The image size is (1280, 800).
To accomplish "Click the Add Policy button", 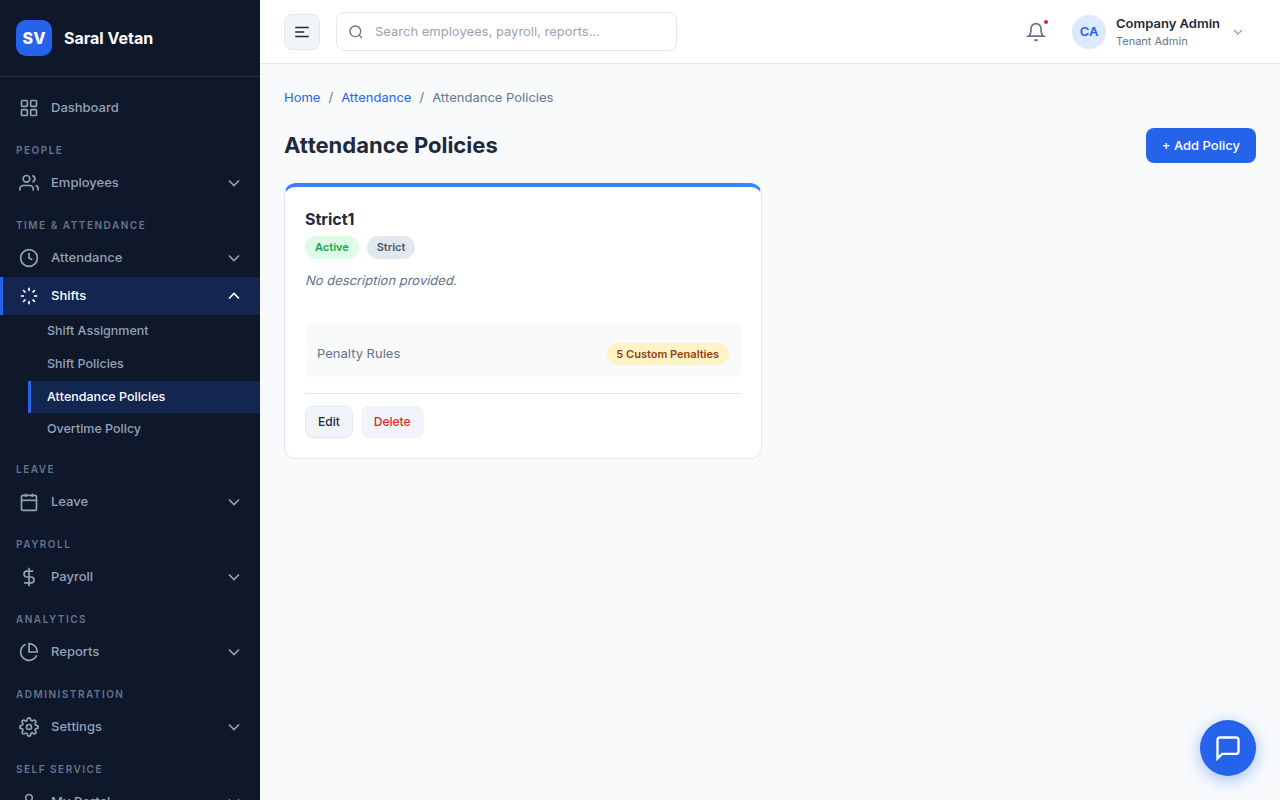I will (1201, 146).
